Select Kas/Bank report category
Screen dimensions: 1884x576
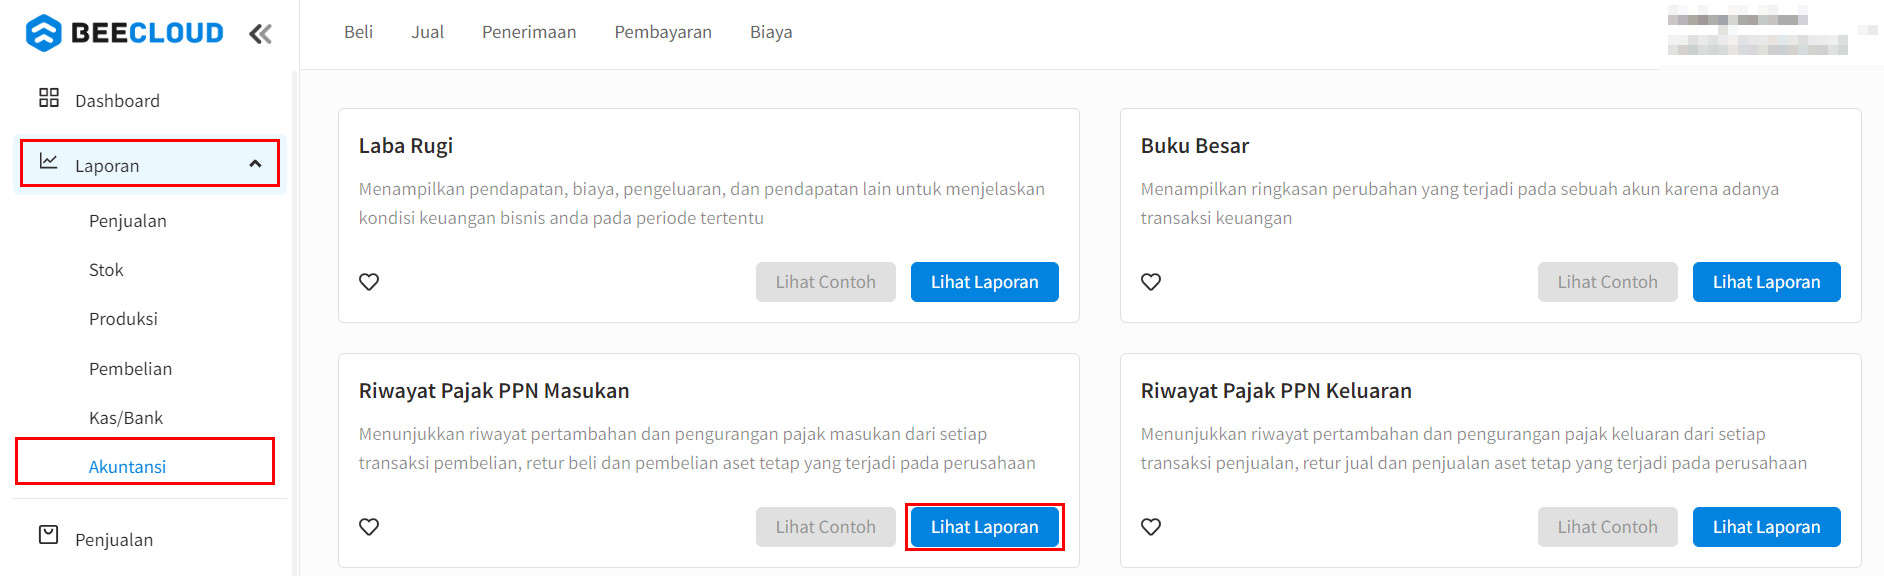pyautogui.click(x=126, y=418)
